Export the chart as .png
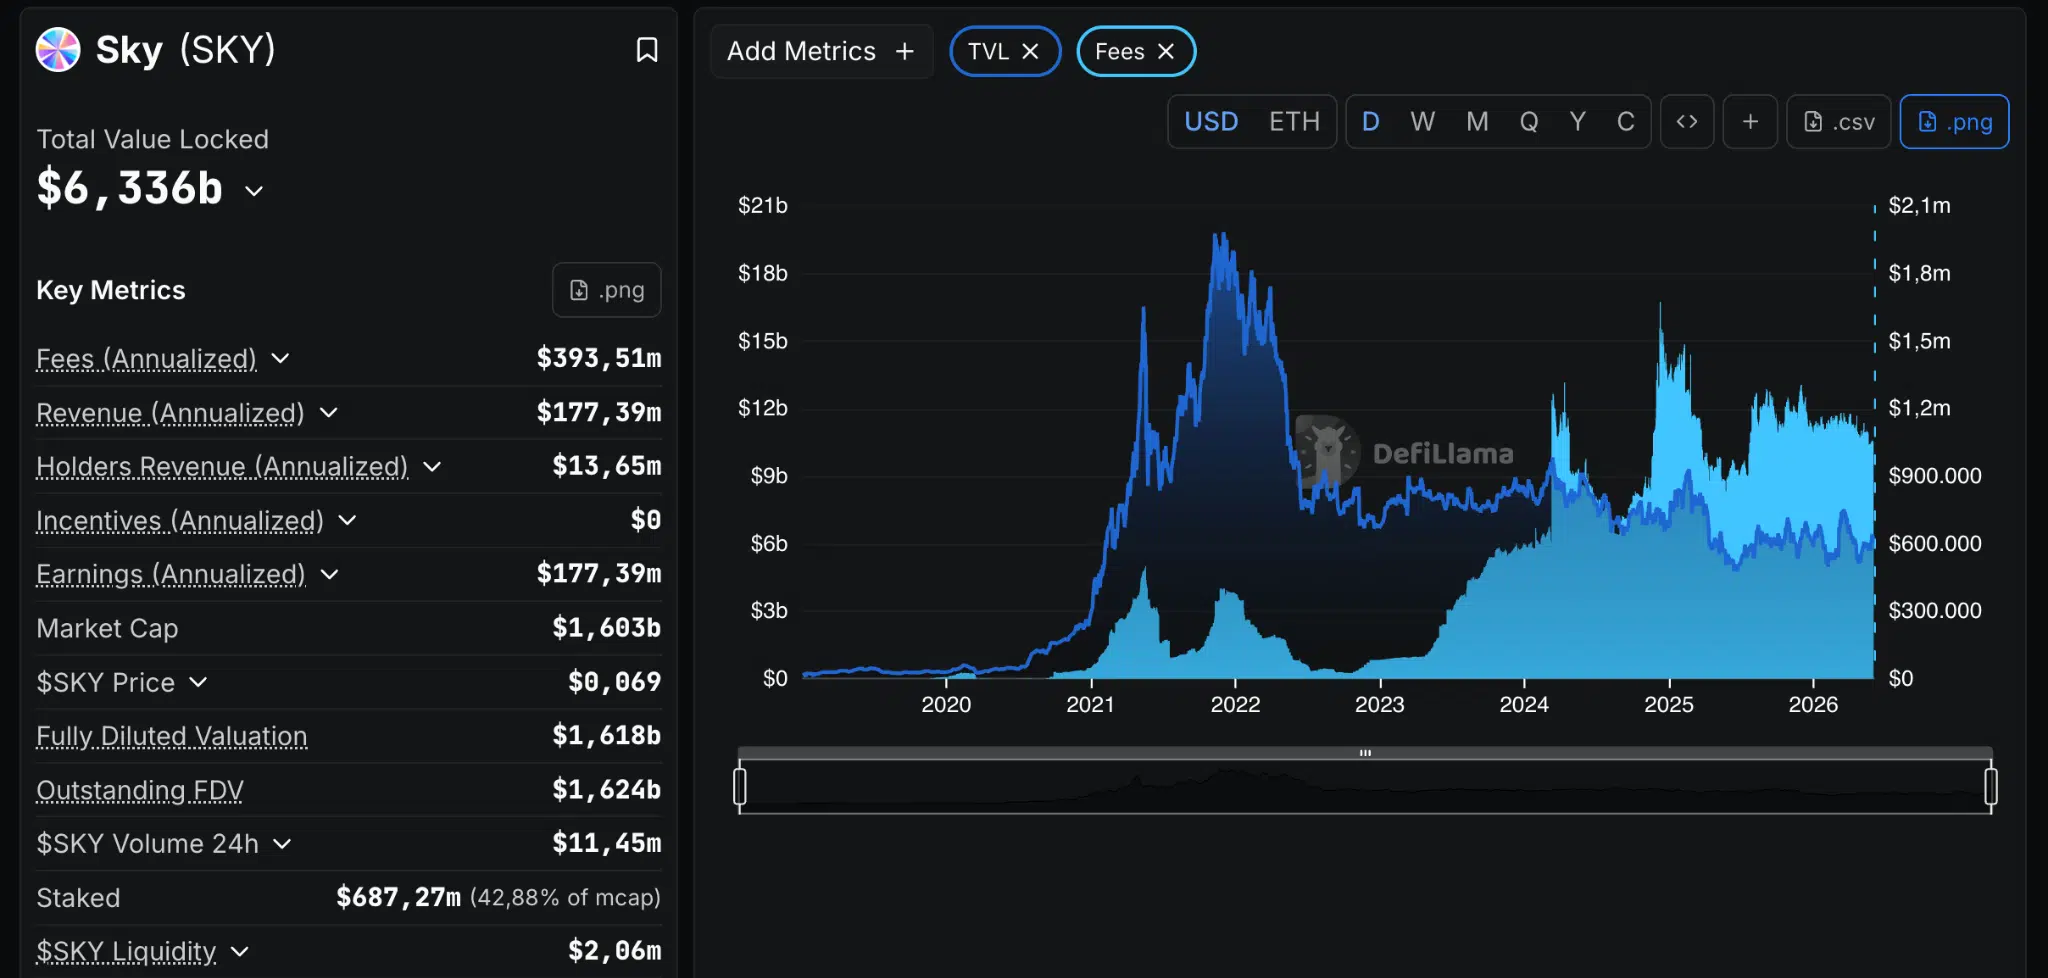The image size is (2048, 978). tap(1954, 122)
